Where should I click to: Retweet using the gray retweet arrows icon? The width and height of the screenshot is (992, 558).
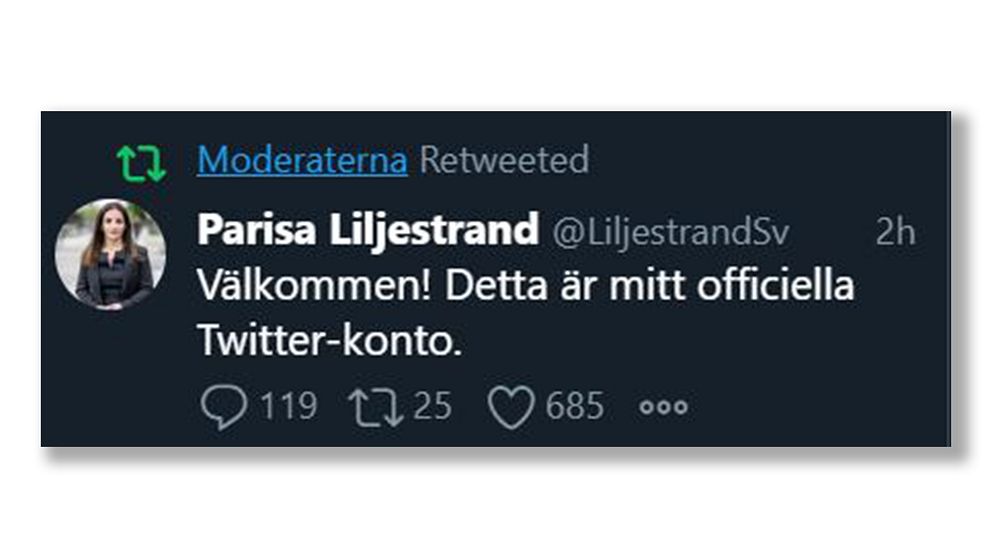coord(374,407)
